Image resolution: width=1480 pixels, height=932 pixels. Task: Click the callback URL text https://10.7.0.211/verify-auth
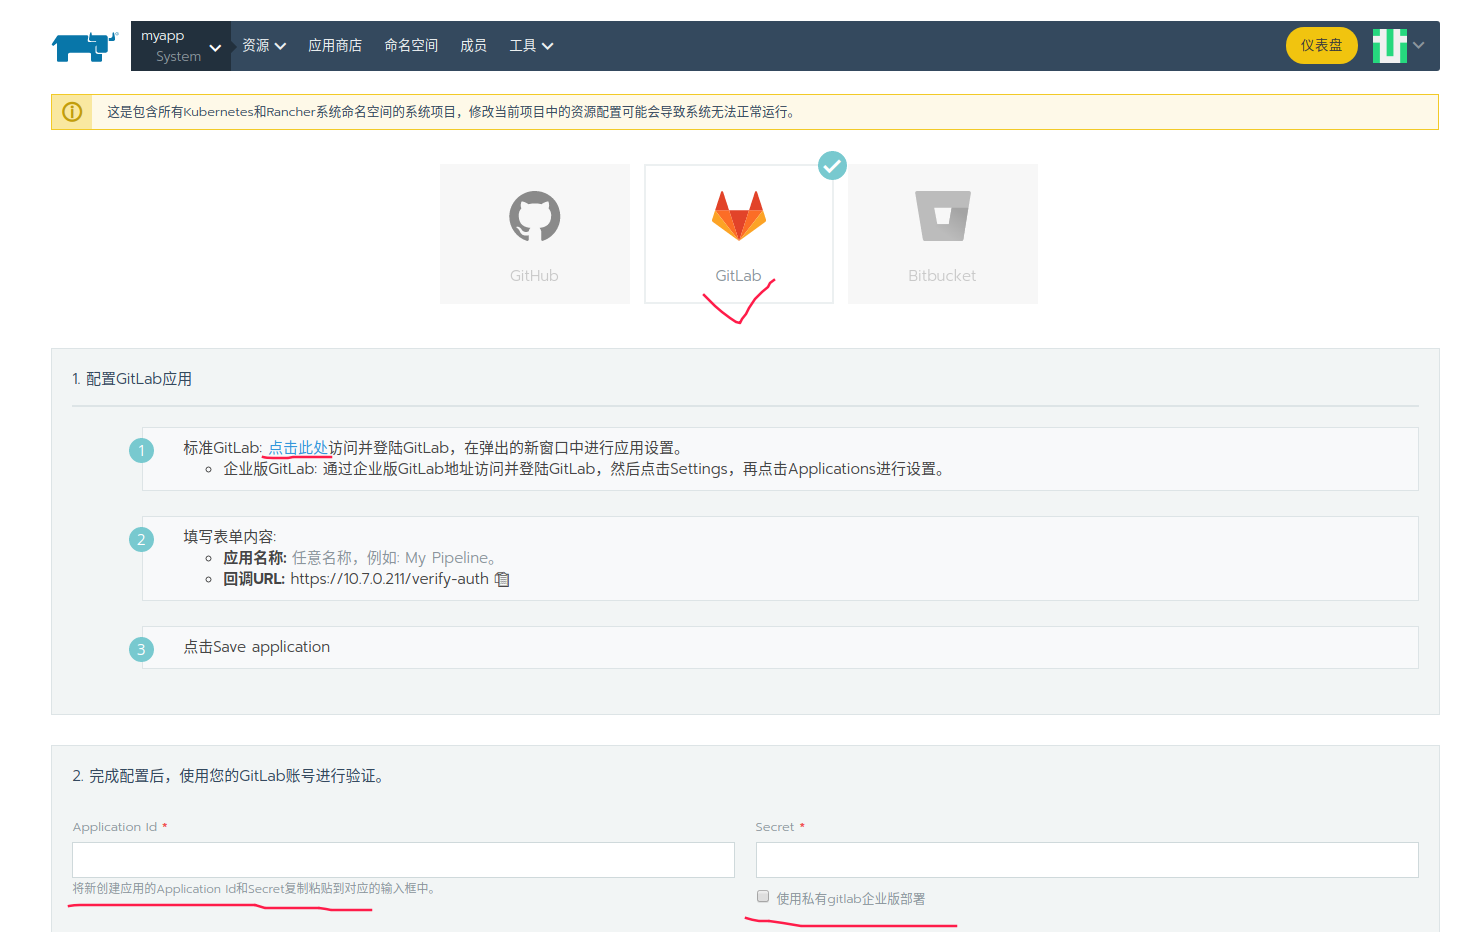click(389, 579)
